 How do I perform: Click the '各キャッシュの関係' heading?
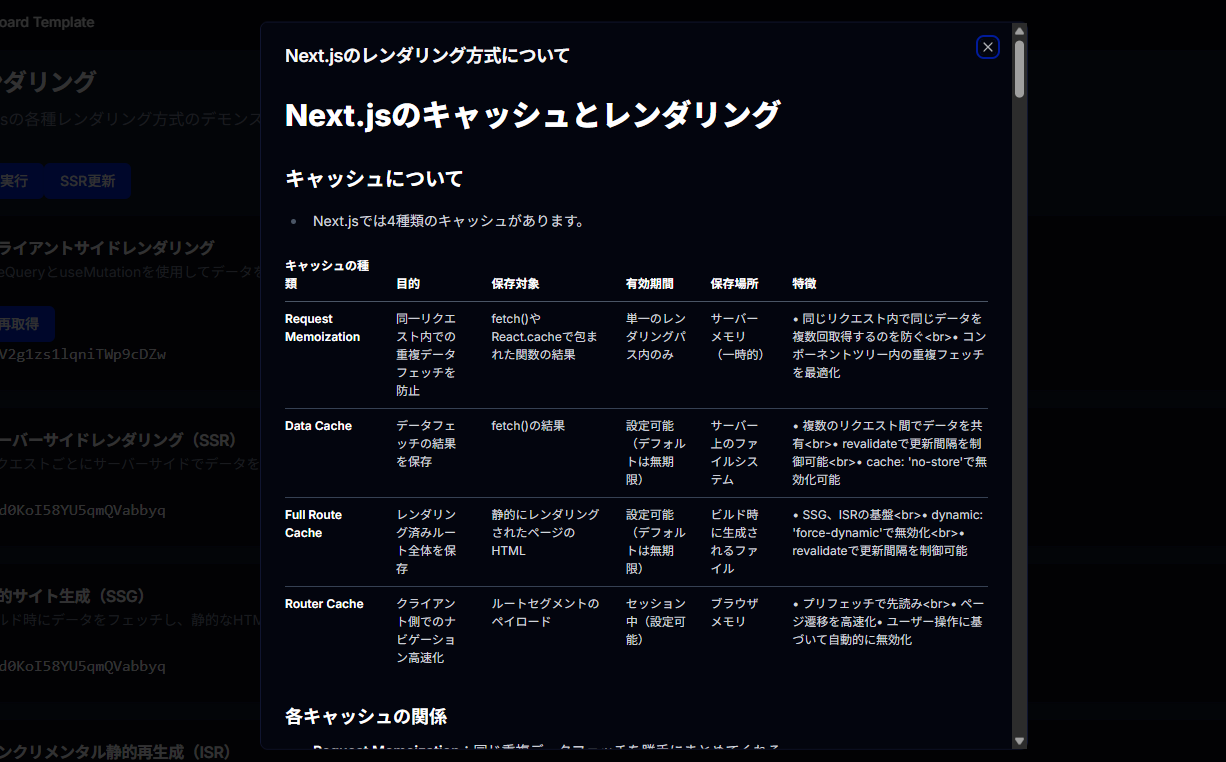(366, 717)
